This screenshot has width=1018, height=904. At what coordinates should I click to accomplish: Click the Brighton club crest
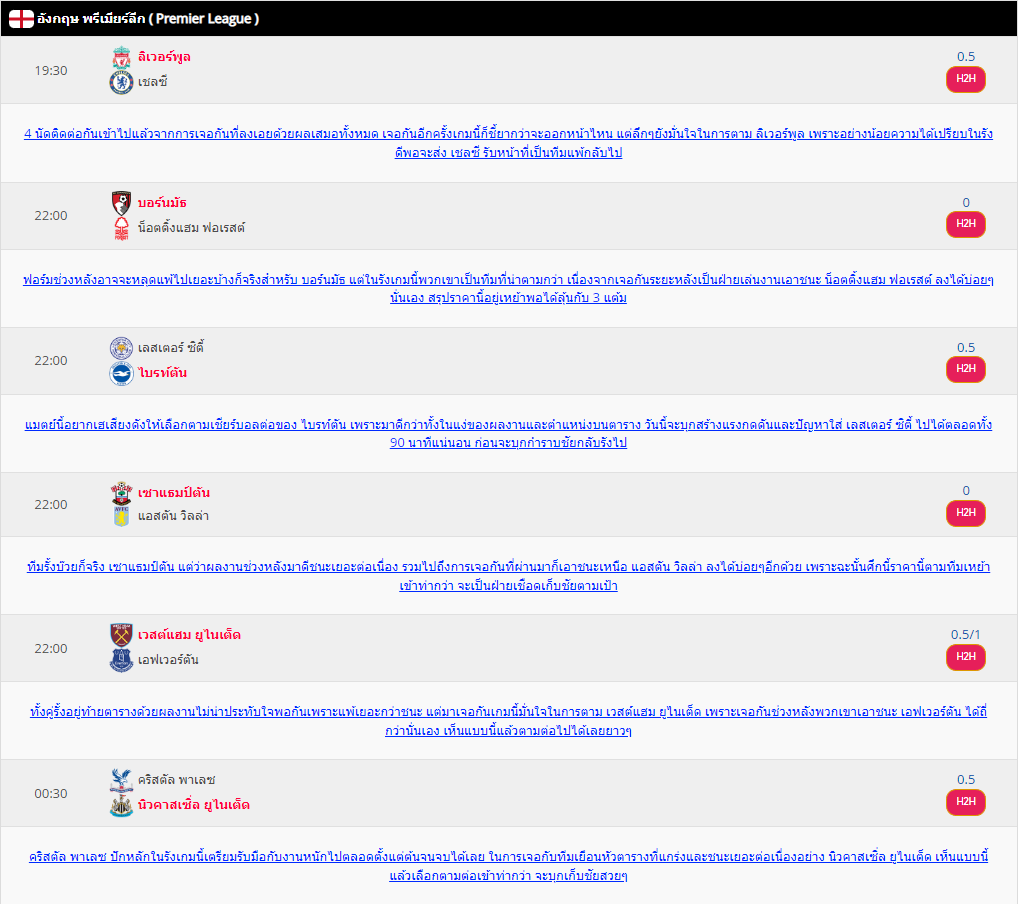[121, 373]
